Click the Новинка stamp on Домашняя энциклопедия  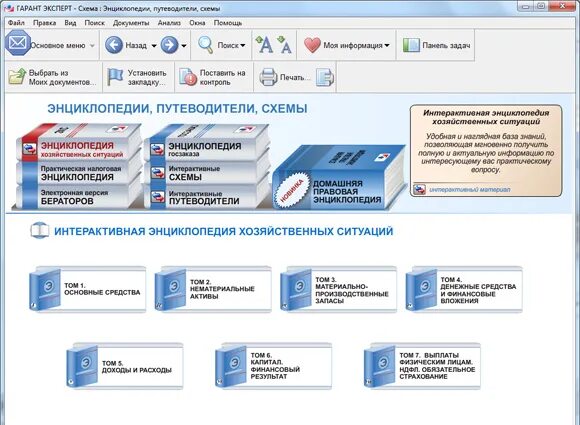coord(292,190)
